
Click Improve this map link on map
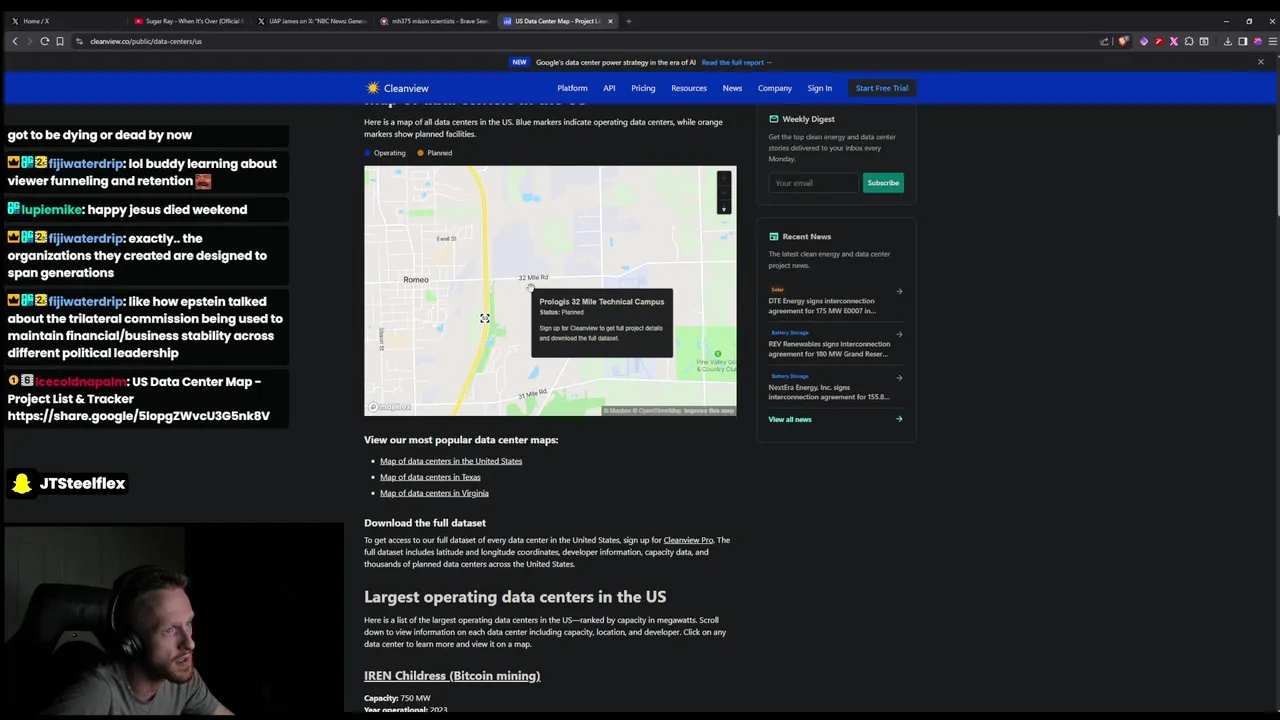coord(708,410)
